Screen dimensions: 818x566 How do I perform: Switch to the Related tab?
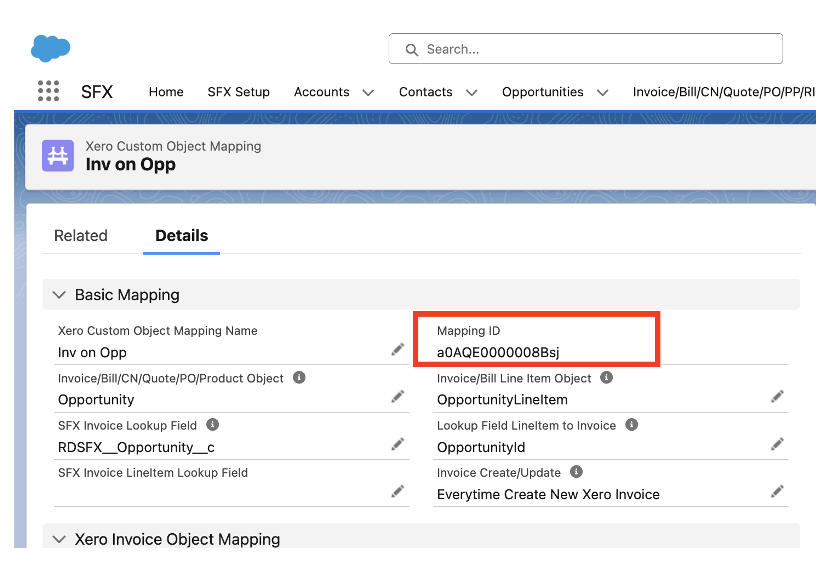(81, 236)
